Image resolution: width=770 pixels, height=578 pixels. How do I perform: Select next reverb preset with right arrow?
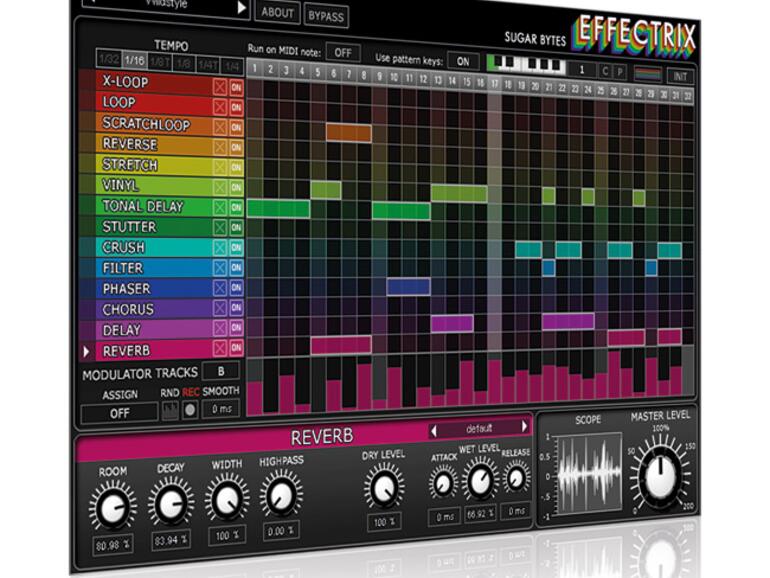(x=524, y=426)
